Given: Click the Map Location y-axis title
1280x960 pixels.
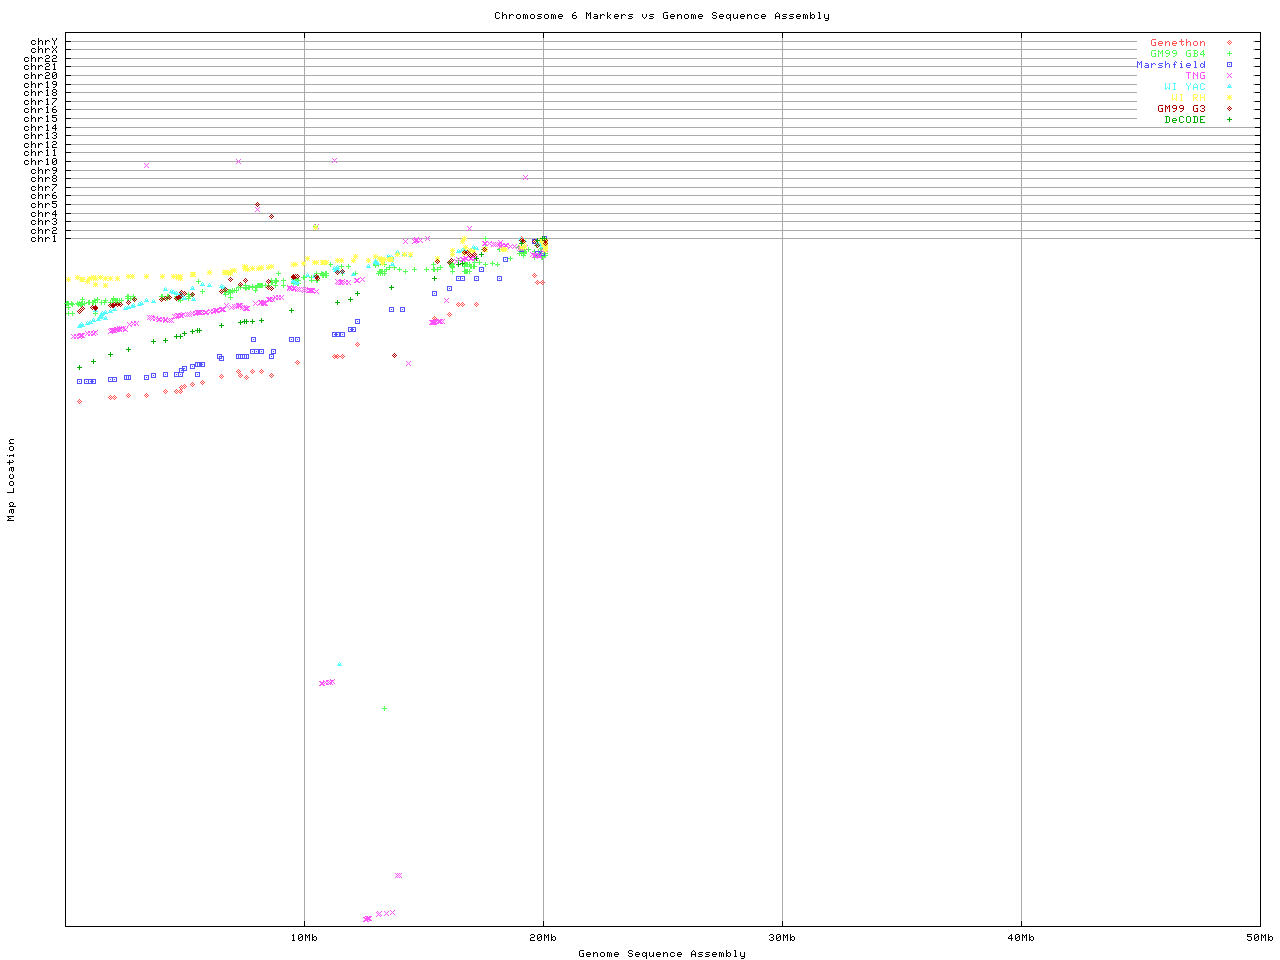Looking at the screenshot, I should click(12, 480).
